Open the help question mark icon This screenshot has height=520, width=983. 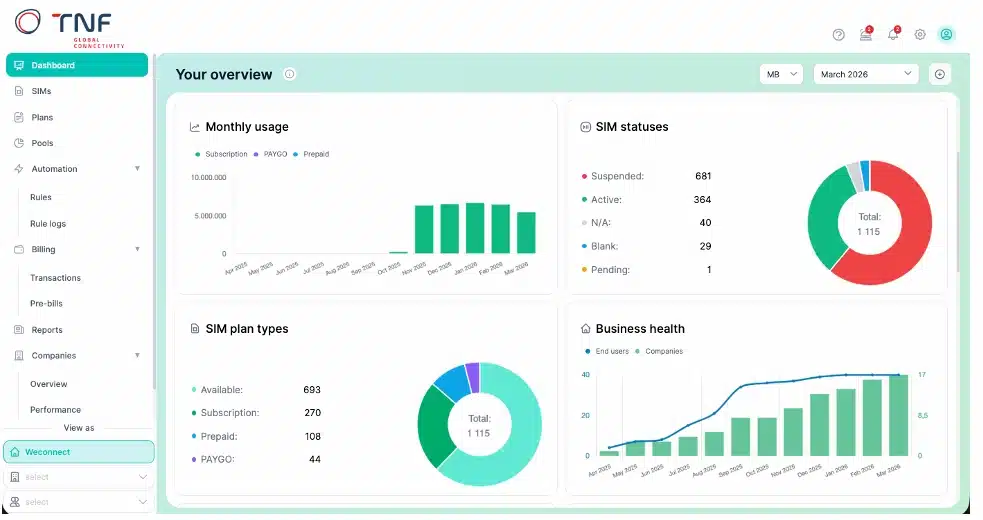[x=838, y=35]
